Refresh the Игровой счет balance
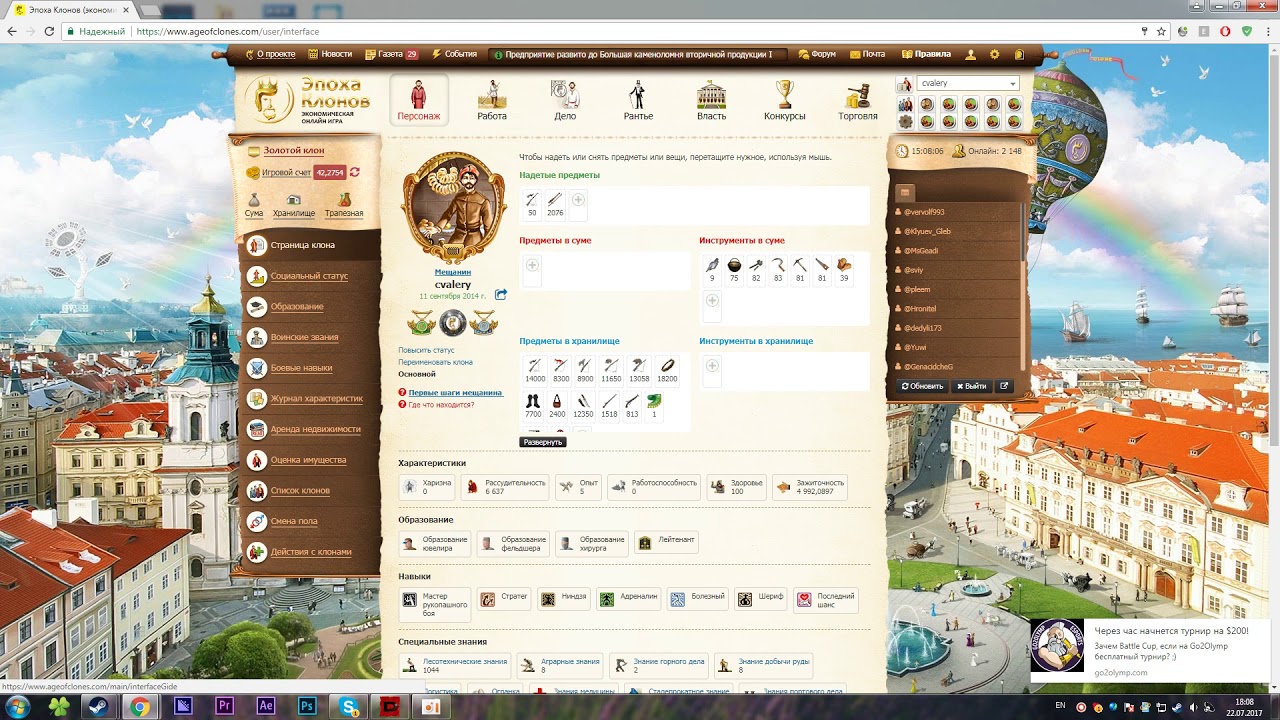1280x720 pixels. tap(354, 172)
